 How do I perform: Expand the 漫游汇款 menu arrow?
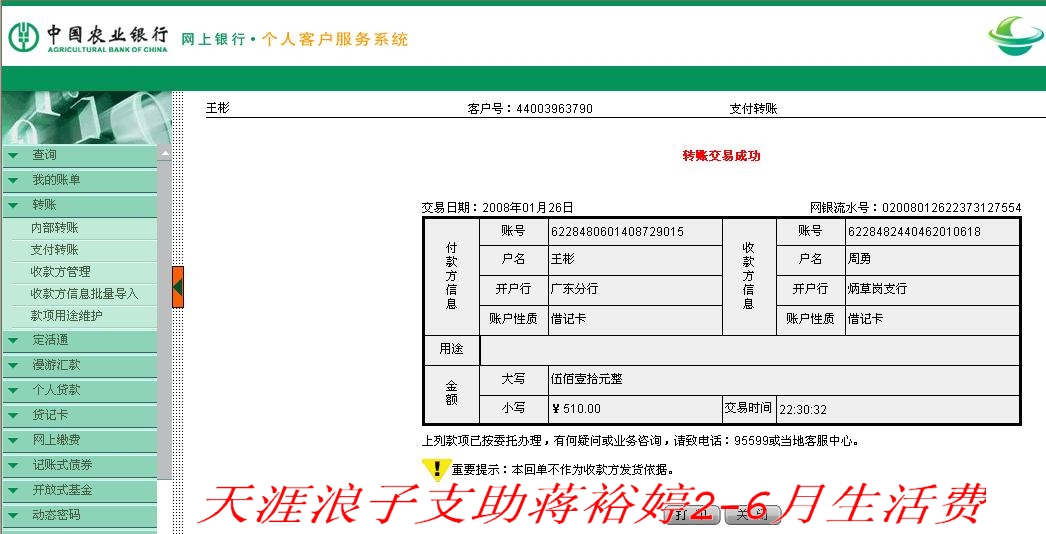pyautogui.click(x=13, y=365)
